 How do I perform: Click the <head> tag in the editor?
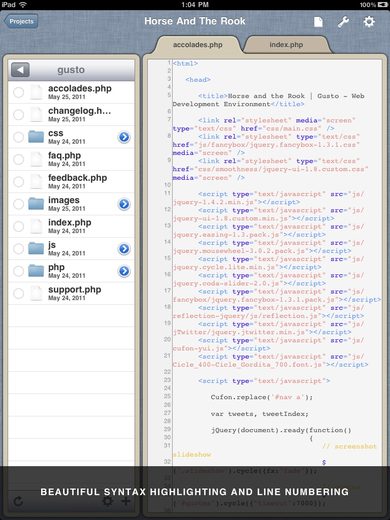coord(198,80)
